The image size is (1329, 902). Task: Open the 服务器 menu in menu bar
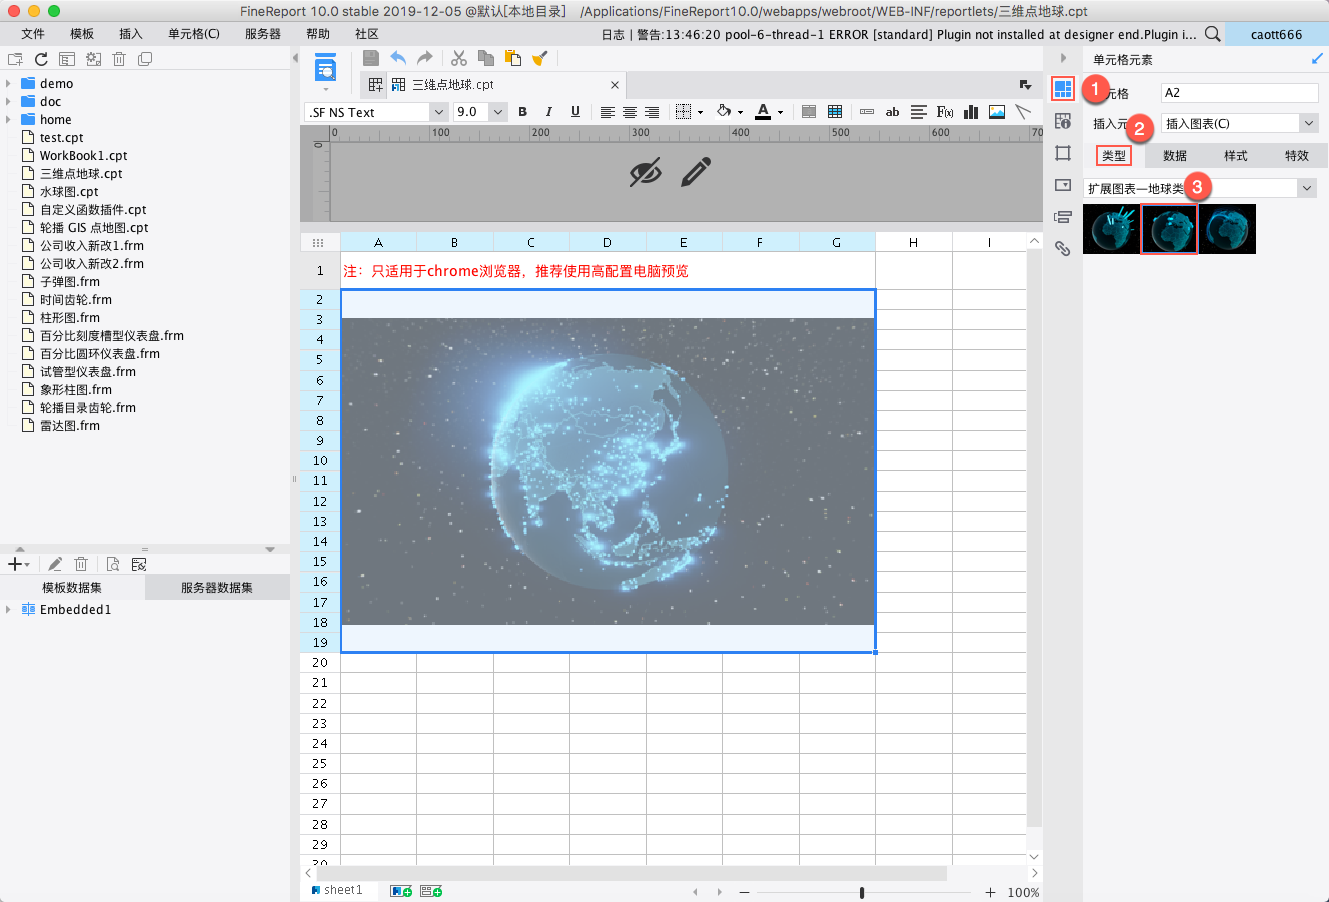point(262,34)
